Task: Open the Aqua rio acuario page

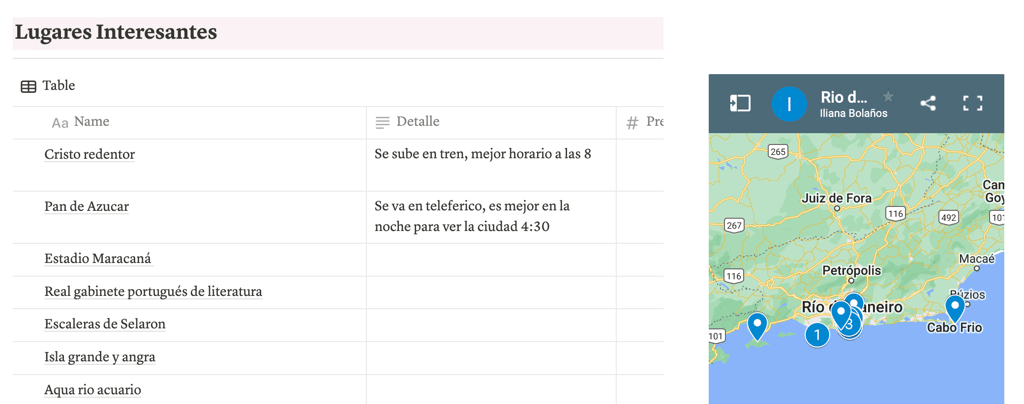Action: coord(93,390)
